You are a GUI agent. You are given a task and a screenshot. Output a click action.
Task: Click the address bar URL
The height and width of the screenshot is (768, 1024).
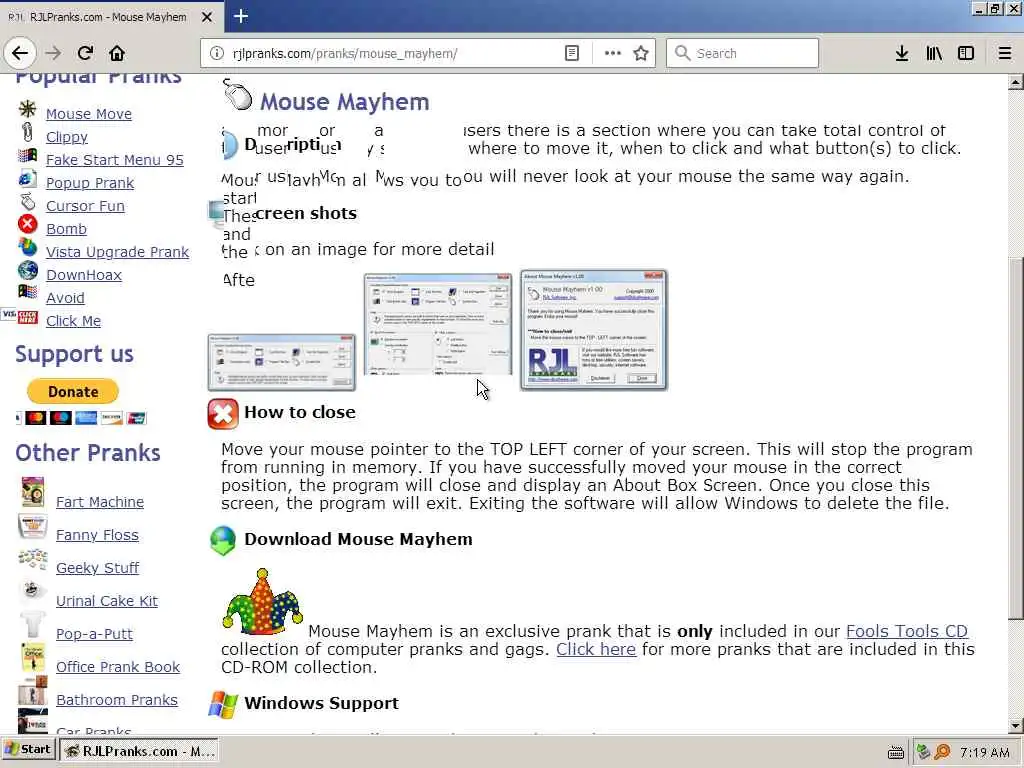point(345,54)
